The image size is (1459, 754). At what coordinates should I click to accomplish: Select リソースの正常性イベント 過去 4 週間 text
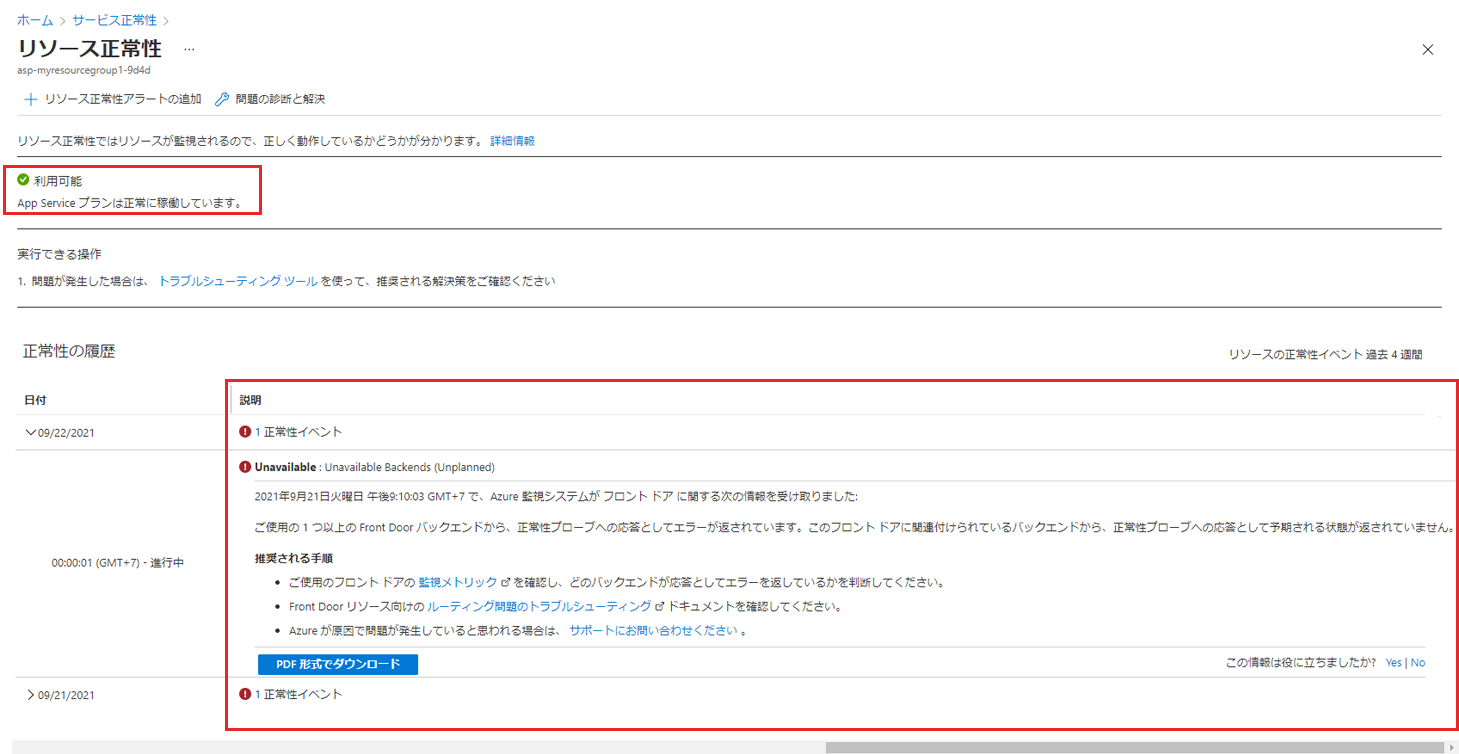point(1325,355)
